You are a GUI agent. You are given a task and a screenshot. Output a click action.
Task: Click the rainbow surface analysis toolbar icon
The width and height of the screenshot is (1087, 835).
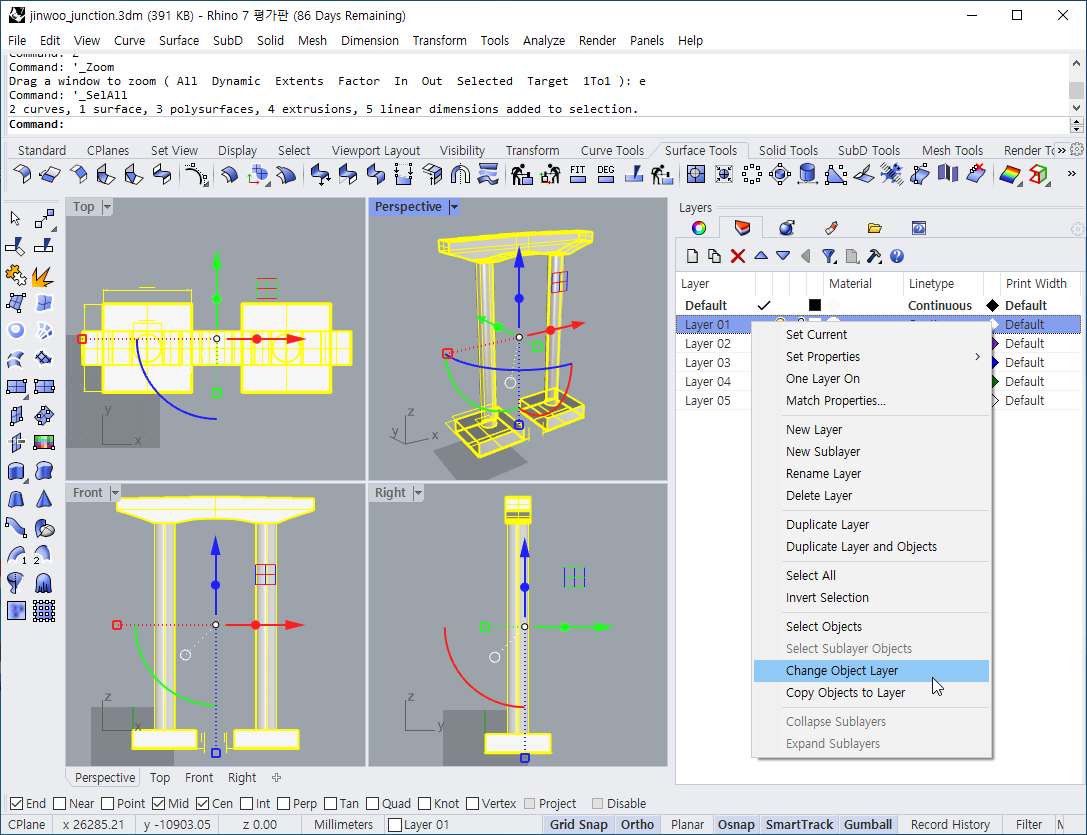pyautogui.click(x=1010, y=174)
